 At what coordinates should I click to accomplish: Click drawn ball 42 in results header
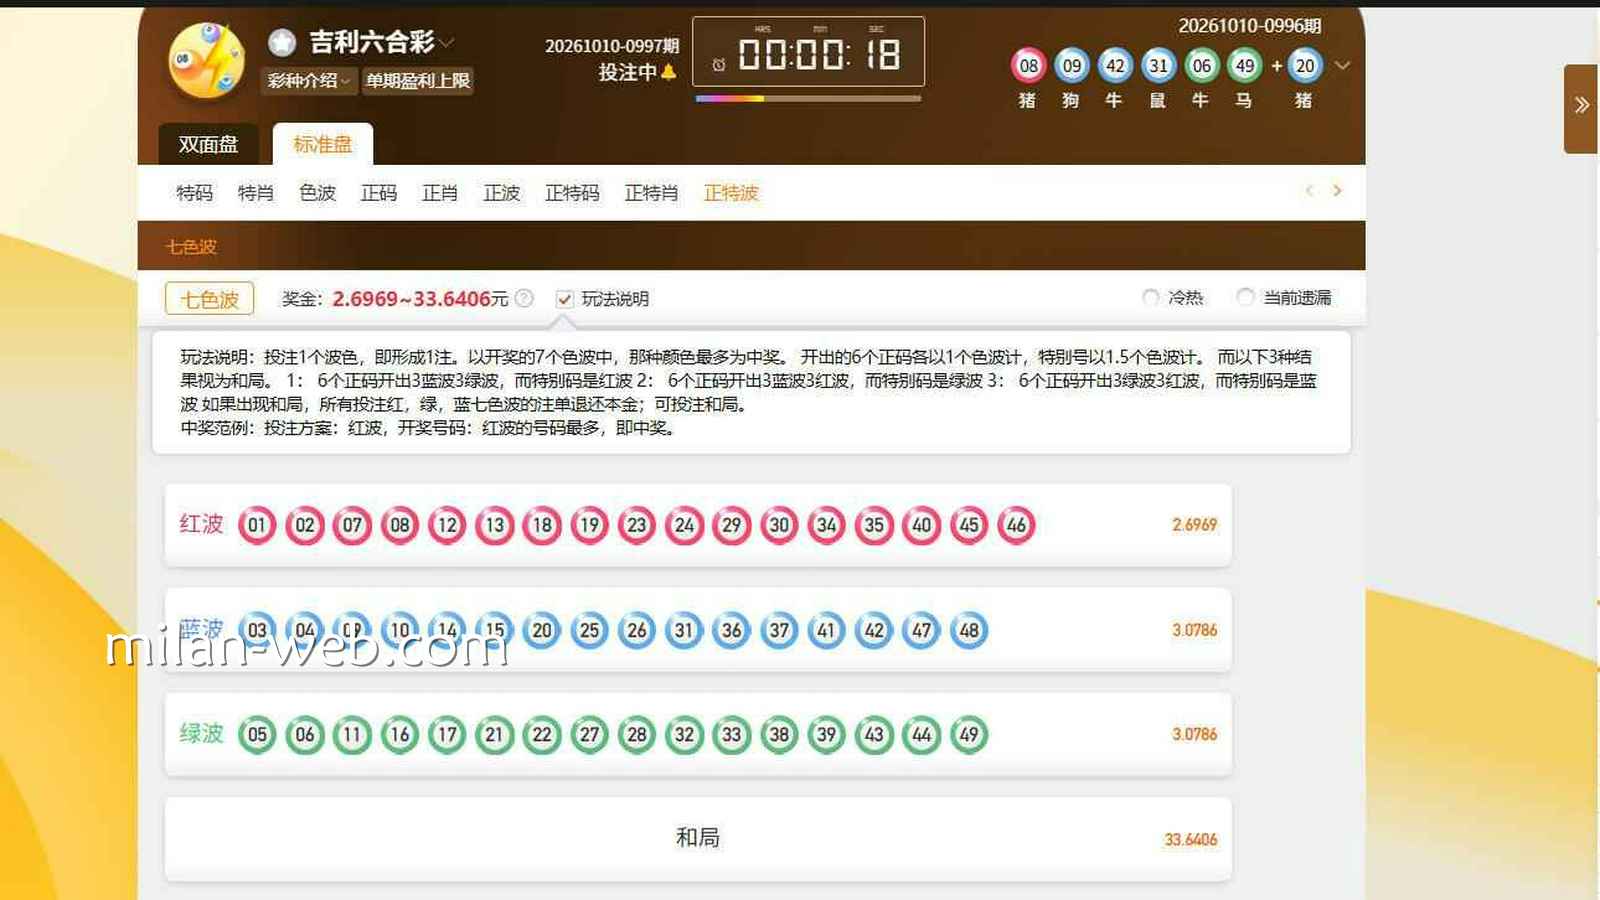(1114, 66)
